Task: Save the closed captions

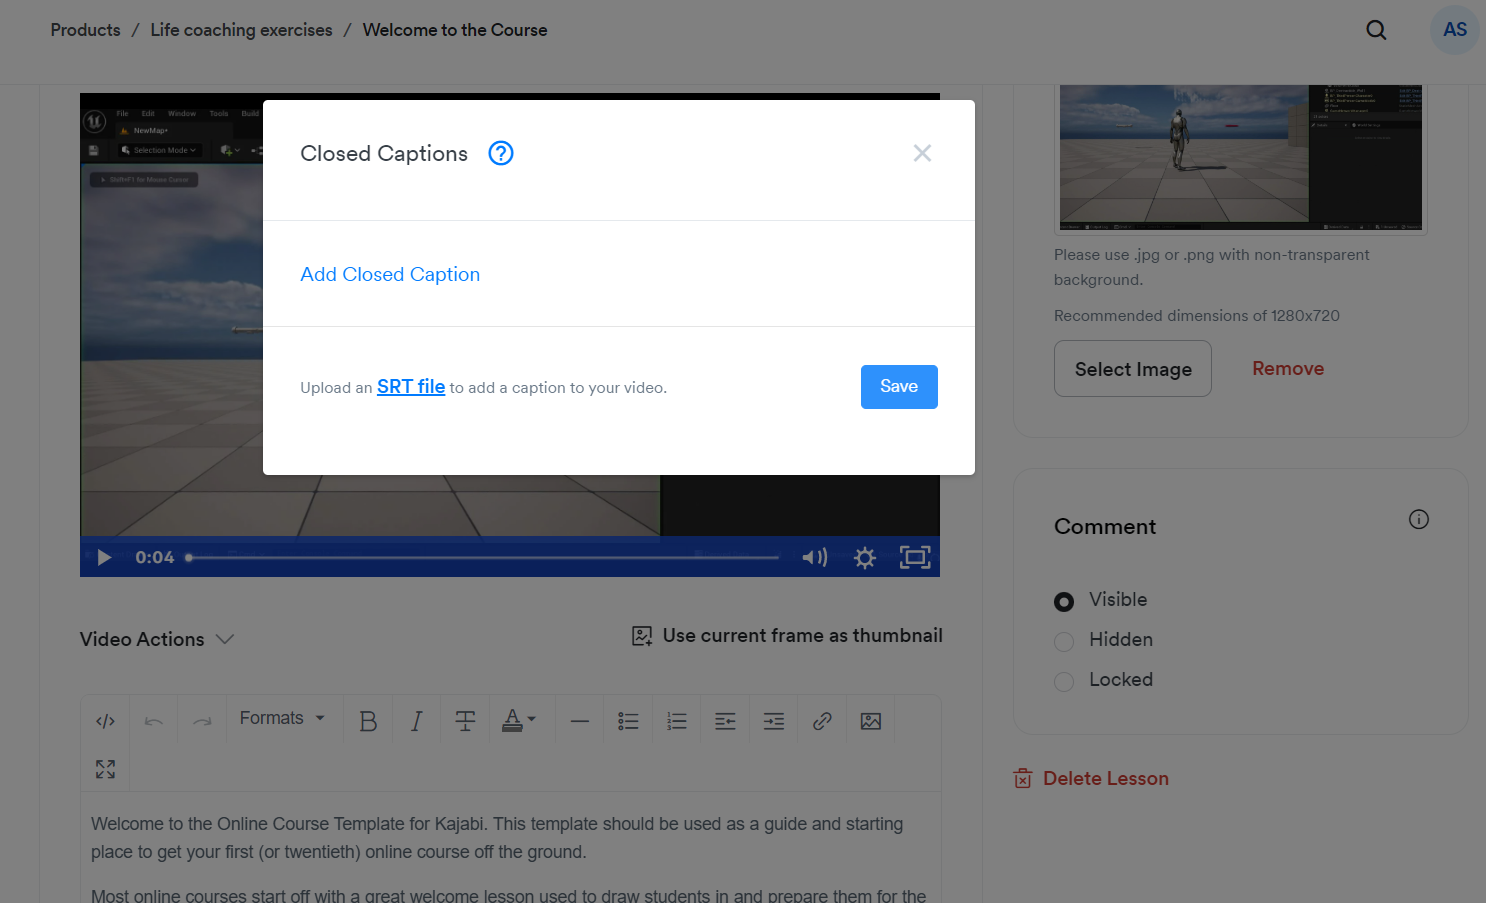Action: point(899,387)
